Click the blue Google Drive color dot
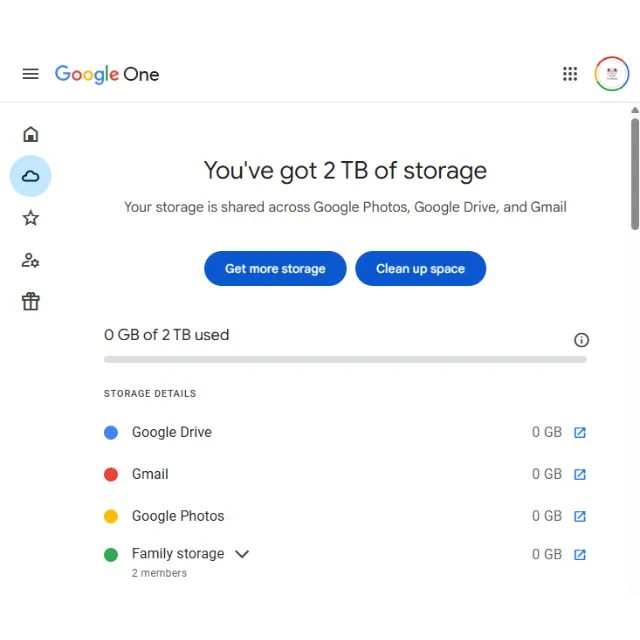This screenshot has width=640, height=640. click(x=111, y=433)
